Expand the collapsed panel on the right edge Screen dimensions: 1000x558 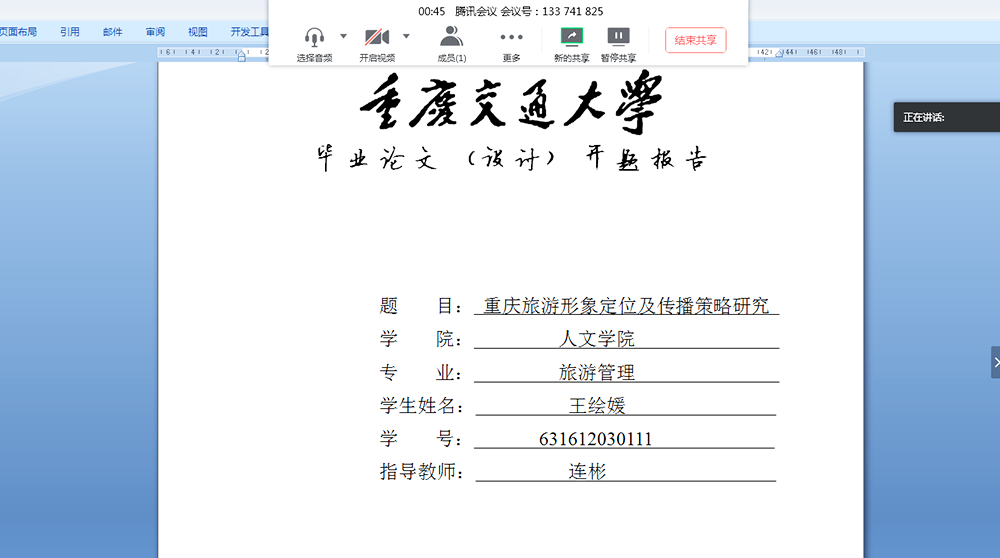click(995, 362)
